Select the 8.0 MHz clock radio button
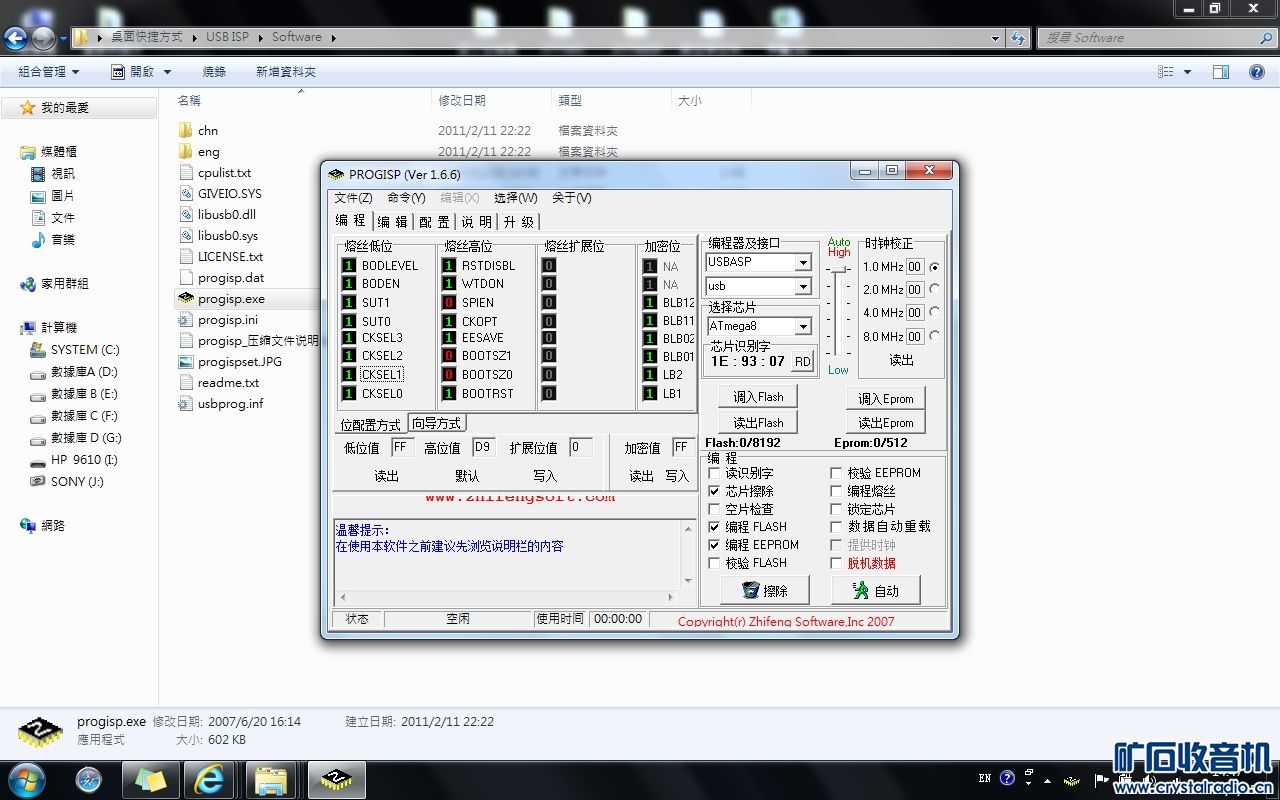Viewport: 1280px width, 800px height. 934,336
